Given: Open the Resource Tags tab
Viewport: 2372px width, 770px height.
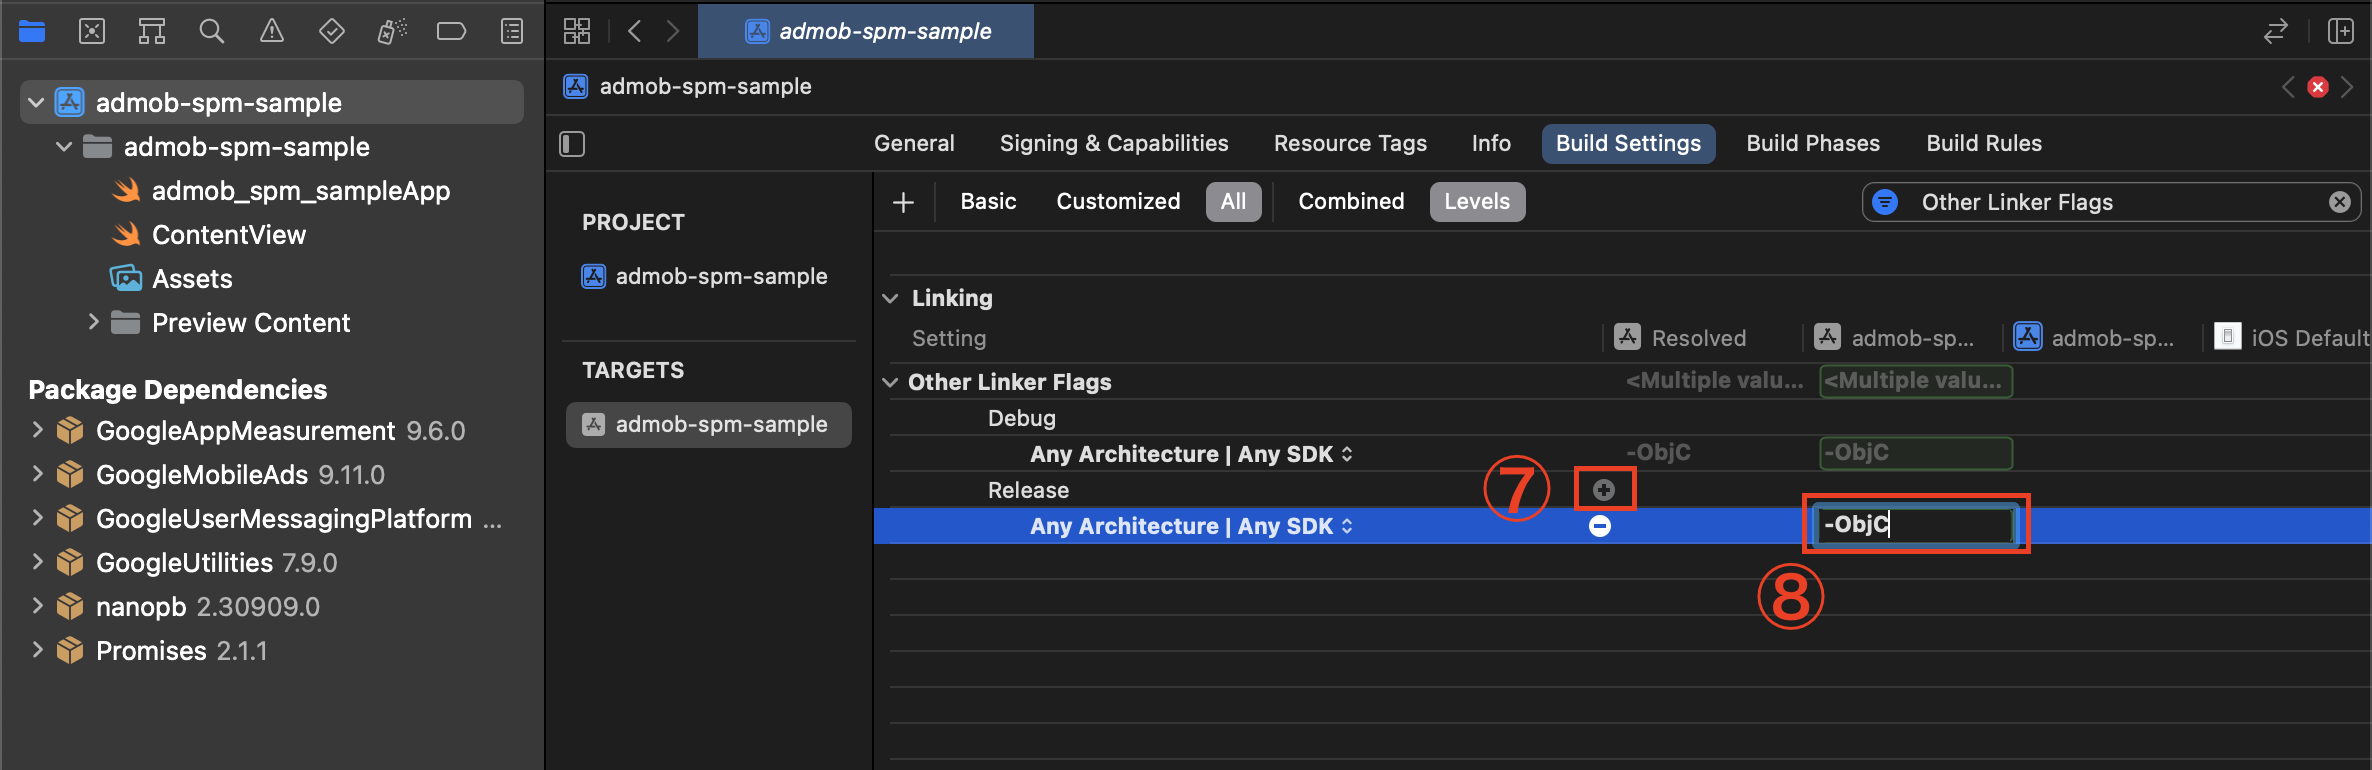Looking at the screenshot, I should [x=1350, y=144].
